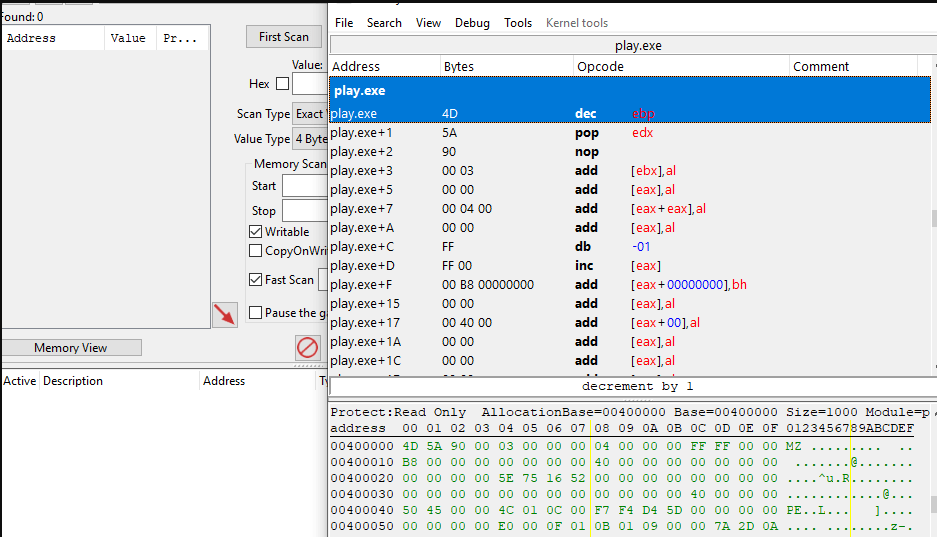937x537 pixels.
Task: Open the View menu
Action: coord(428,23)
